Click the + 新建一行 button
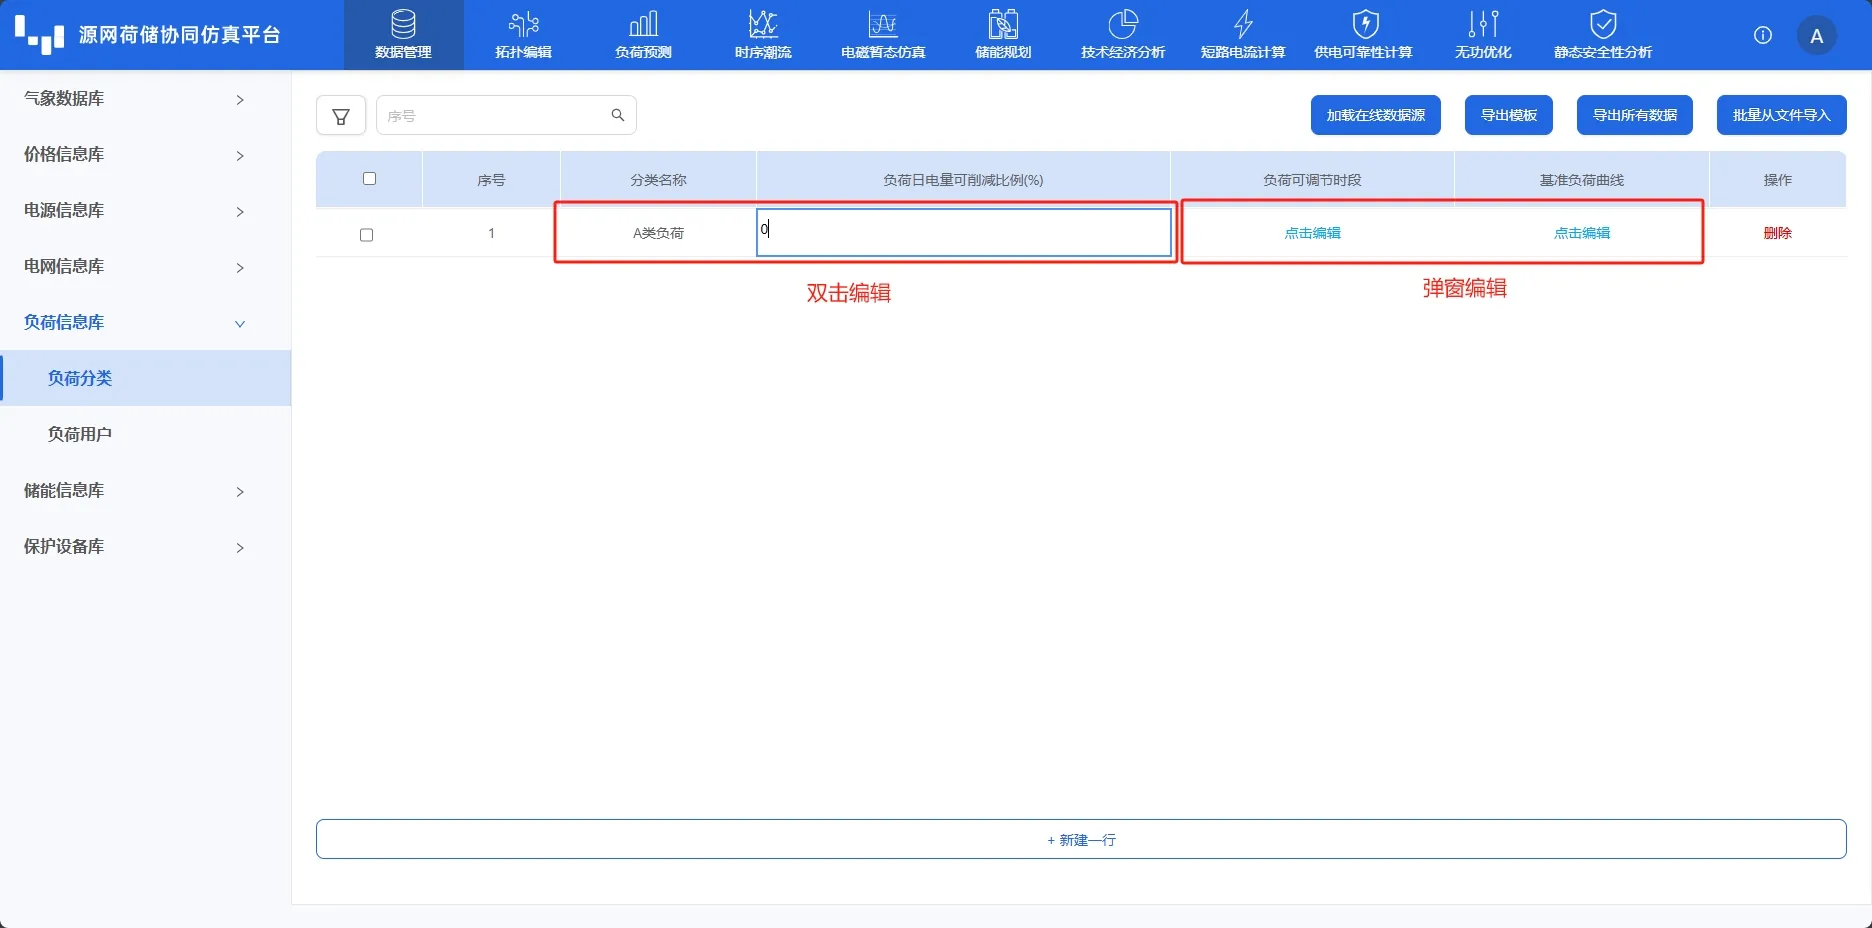1872x928 pixels. click(1081, 839)
